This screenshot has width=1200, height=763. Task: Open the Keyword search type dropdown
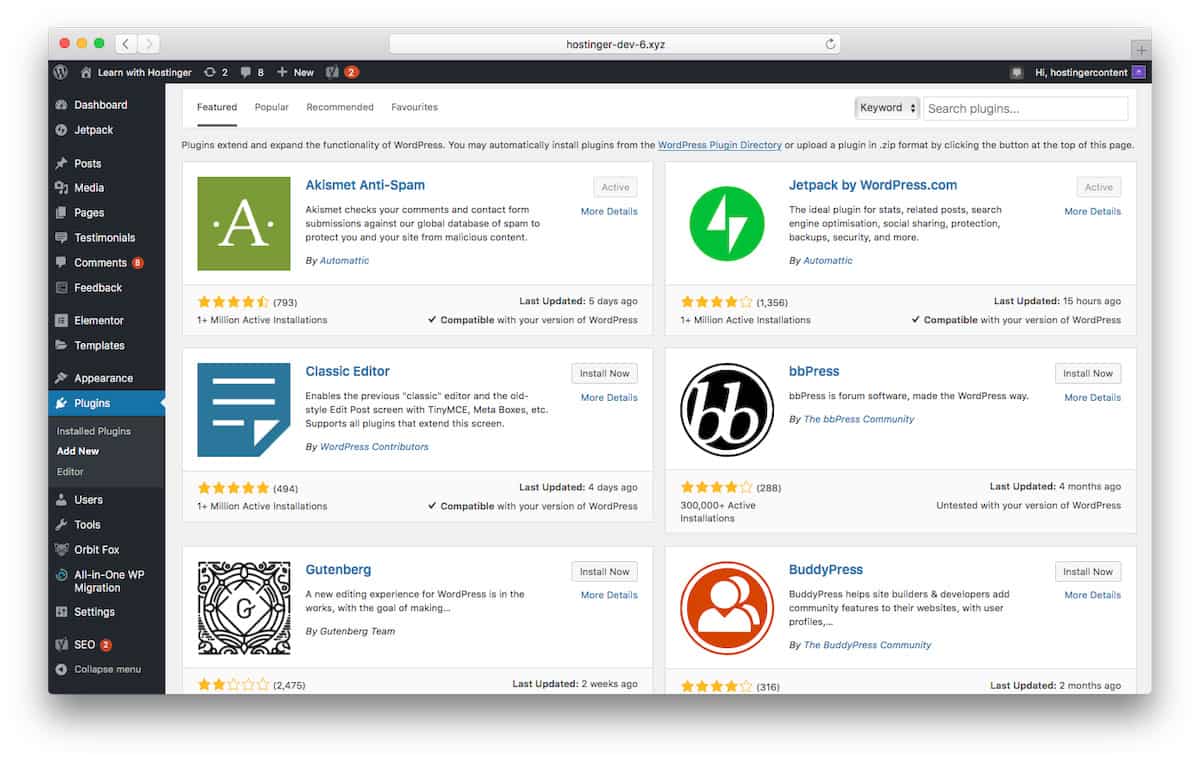[887, 108]
